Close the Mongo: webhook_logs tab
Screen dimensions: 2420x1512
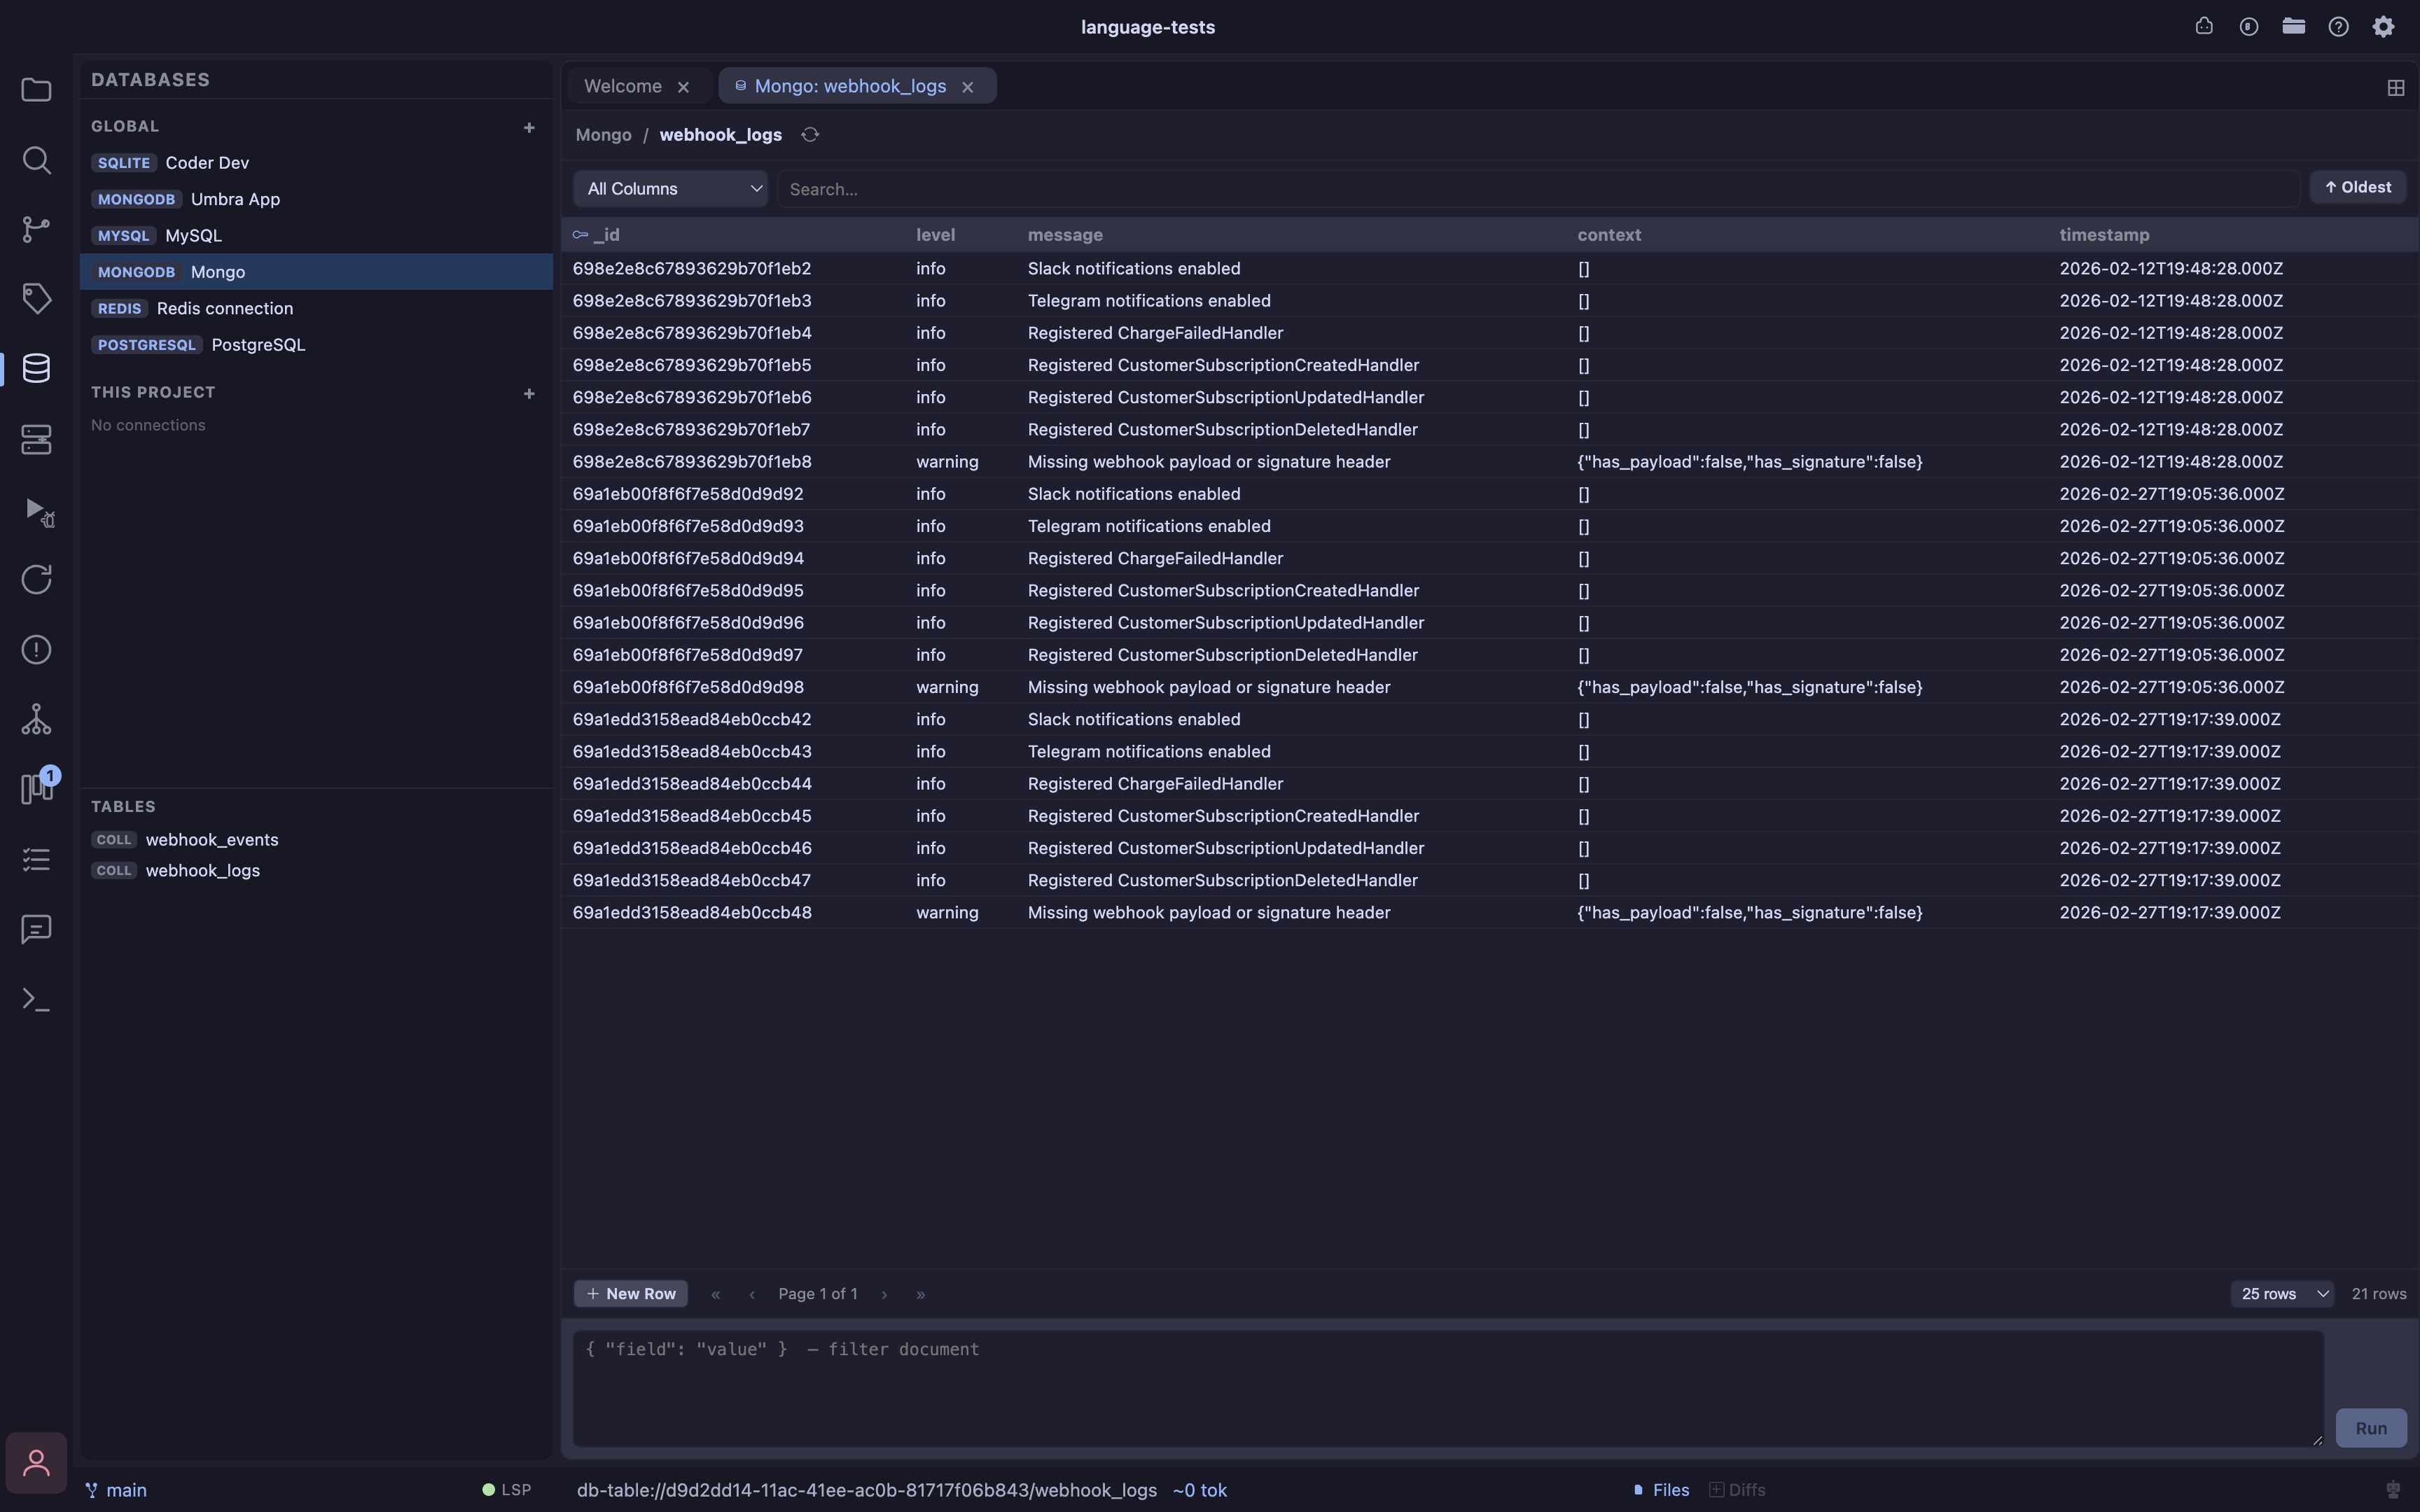[x=967, y=87]
